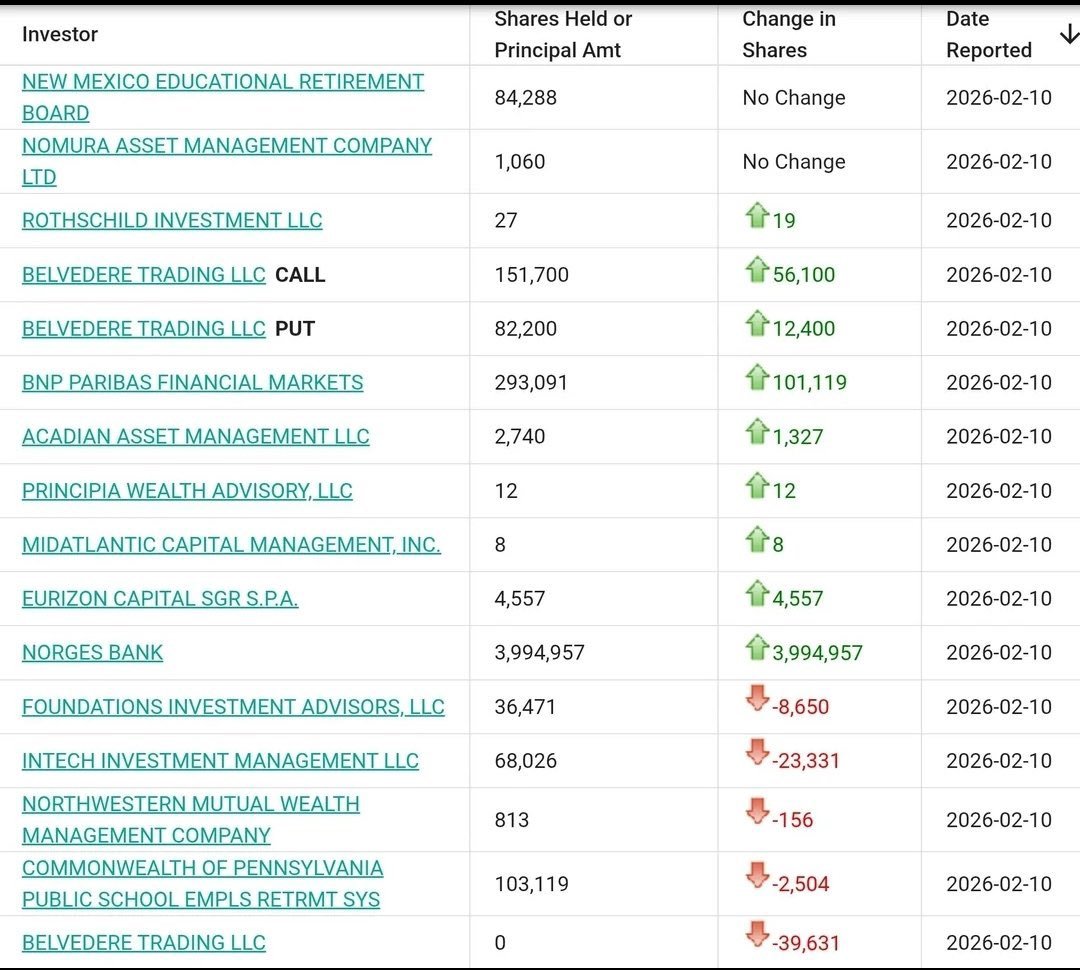The image size is (1080, 970).
Task: Click green up arrow in Eurizon row
Action: point(757,593)
